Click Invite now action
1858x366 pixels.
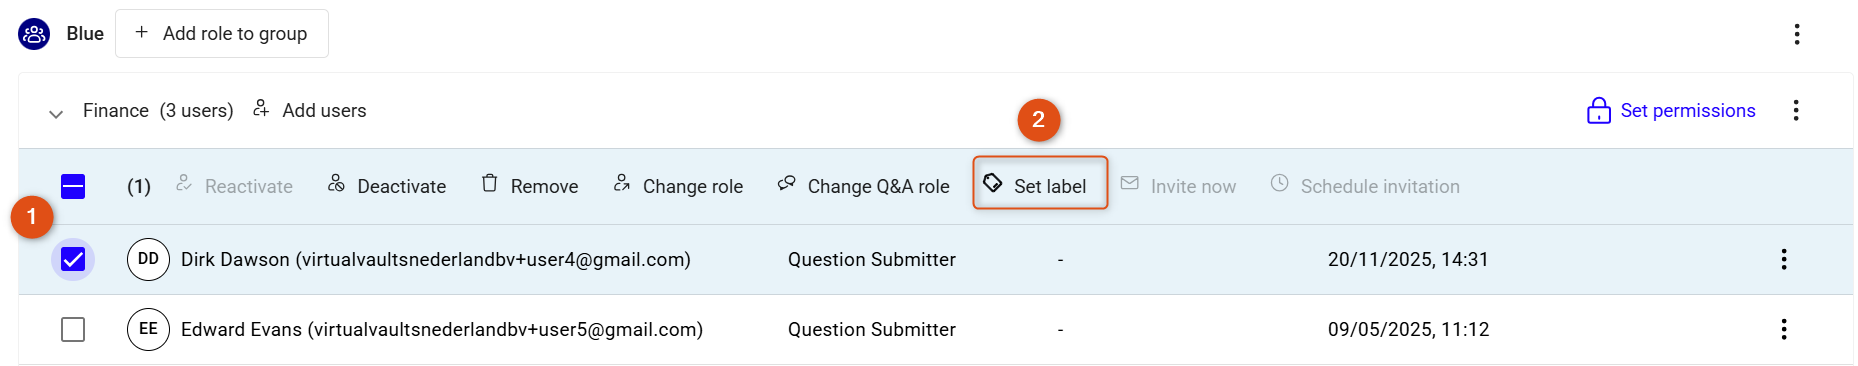pos(1178,186)
